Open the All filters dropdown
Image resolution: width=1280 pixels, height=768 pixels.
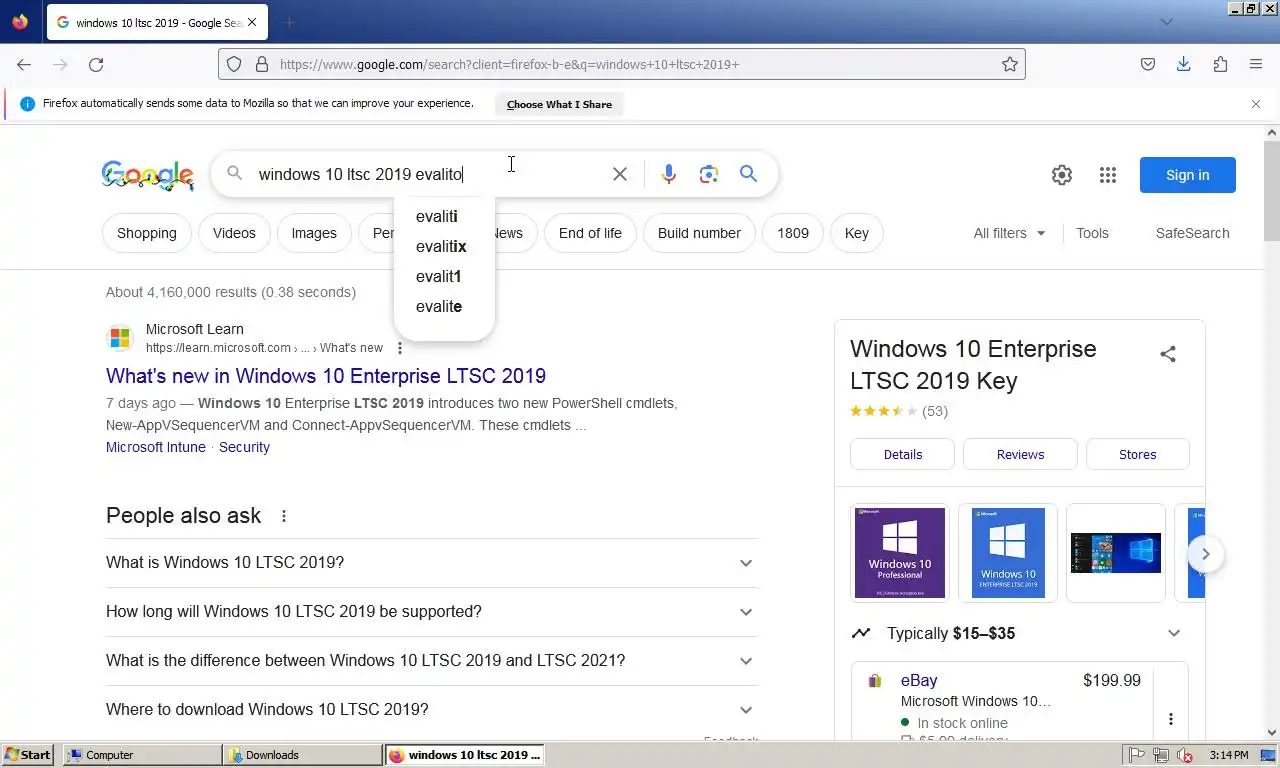[1009, 233]
